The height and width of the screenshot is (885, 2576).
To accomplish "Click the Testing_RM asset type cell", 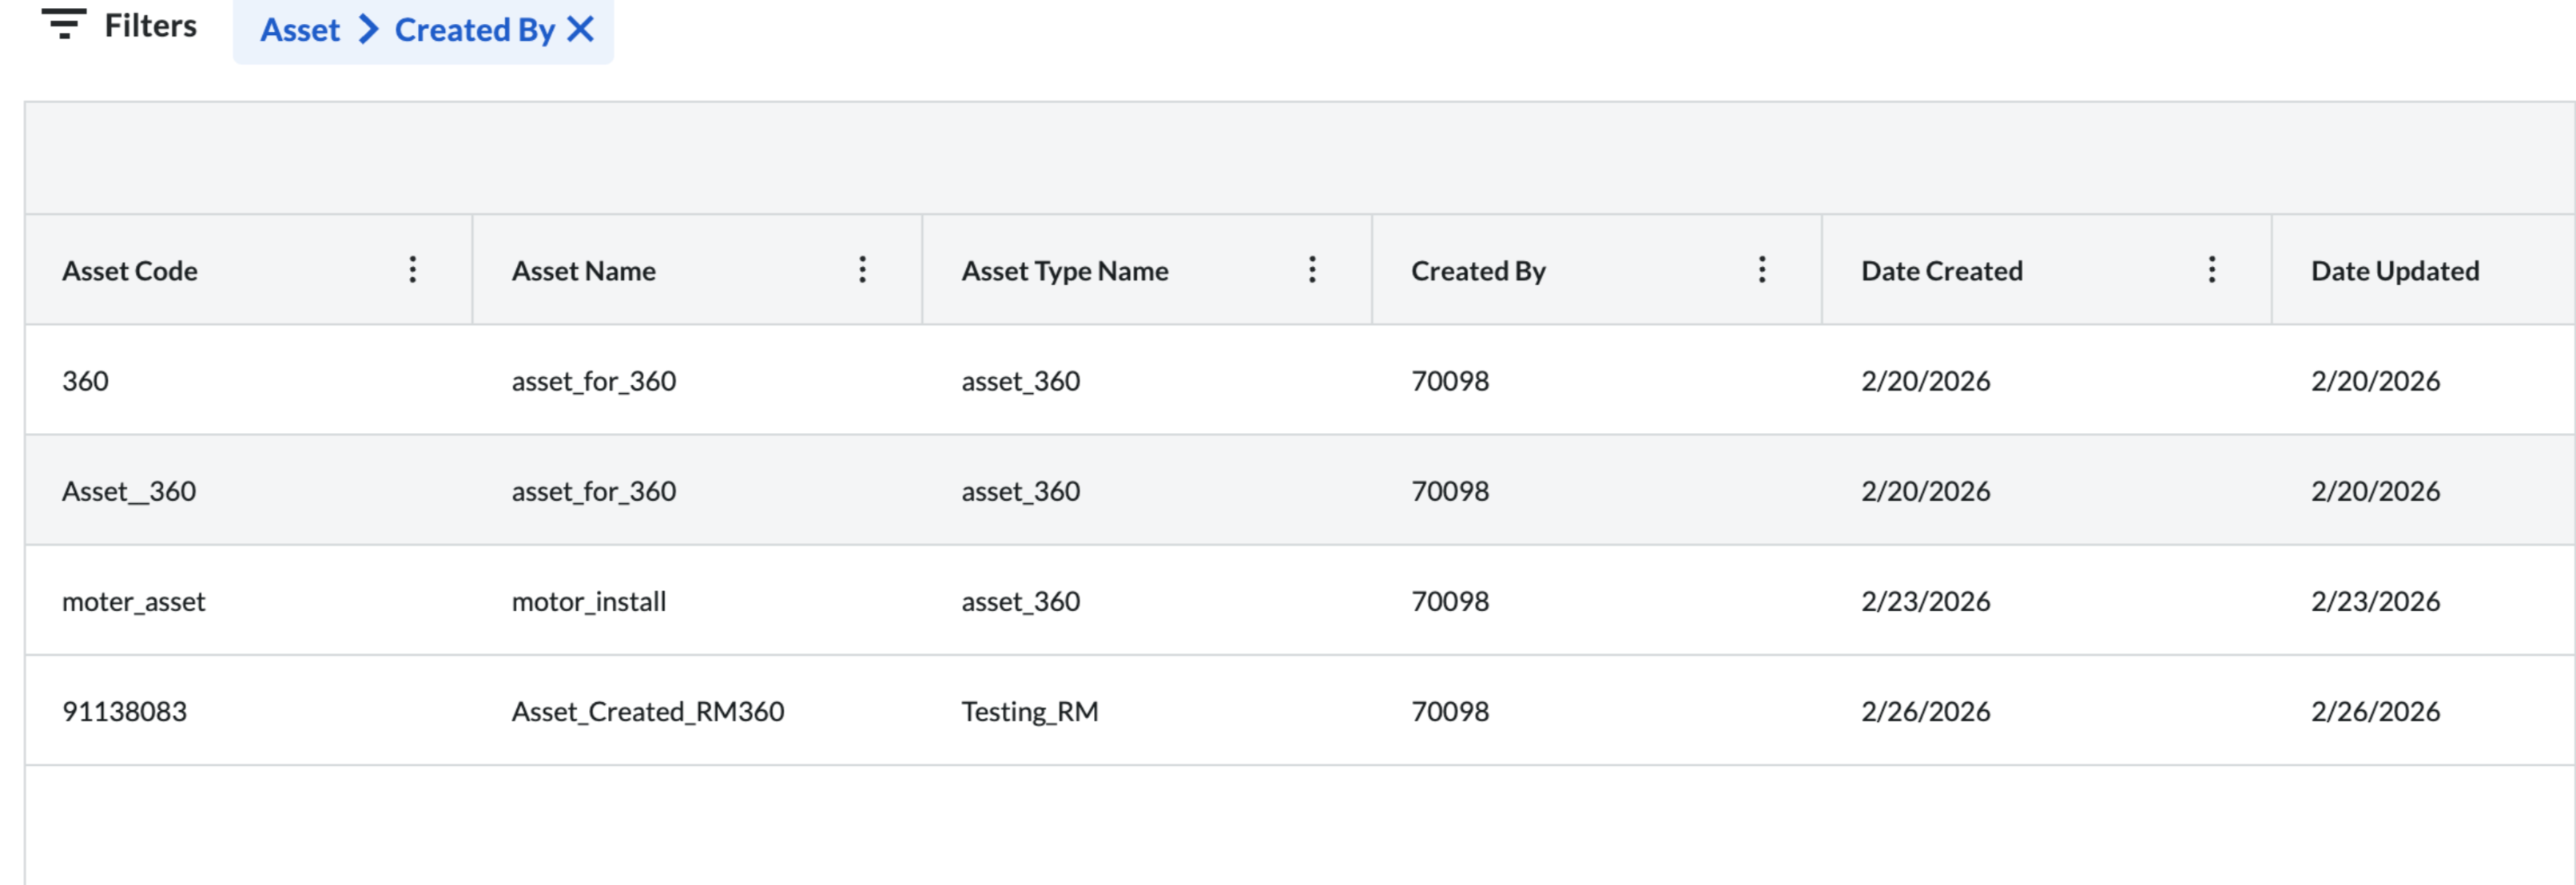I will 1029,711.
